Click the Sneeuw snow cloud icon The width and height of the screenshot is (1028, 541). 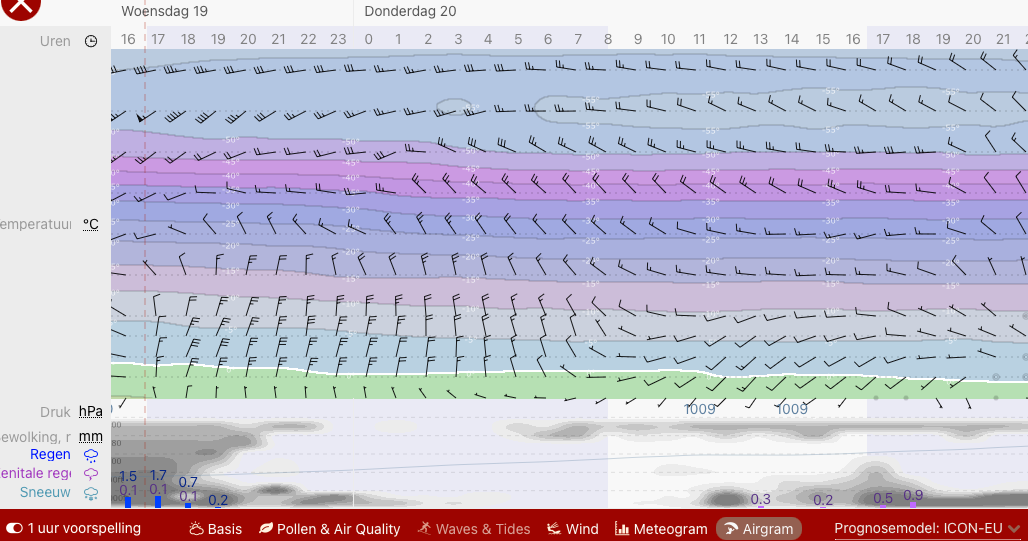91,493
